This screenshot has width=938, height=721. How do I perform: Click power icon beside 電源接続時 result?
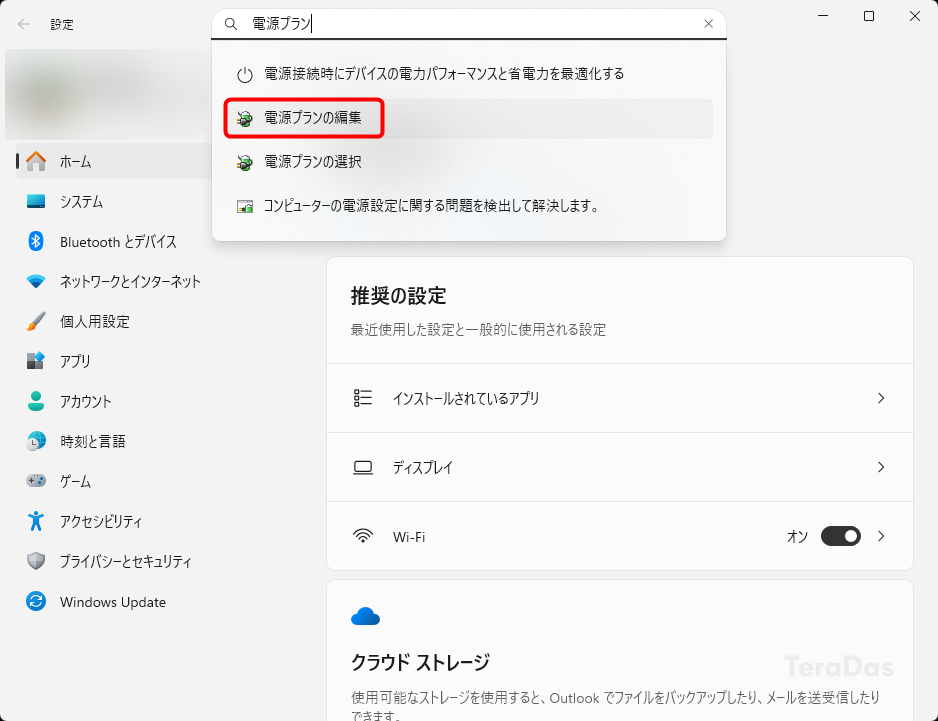245,75
